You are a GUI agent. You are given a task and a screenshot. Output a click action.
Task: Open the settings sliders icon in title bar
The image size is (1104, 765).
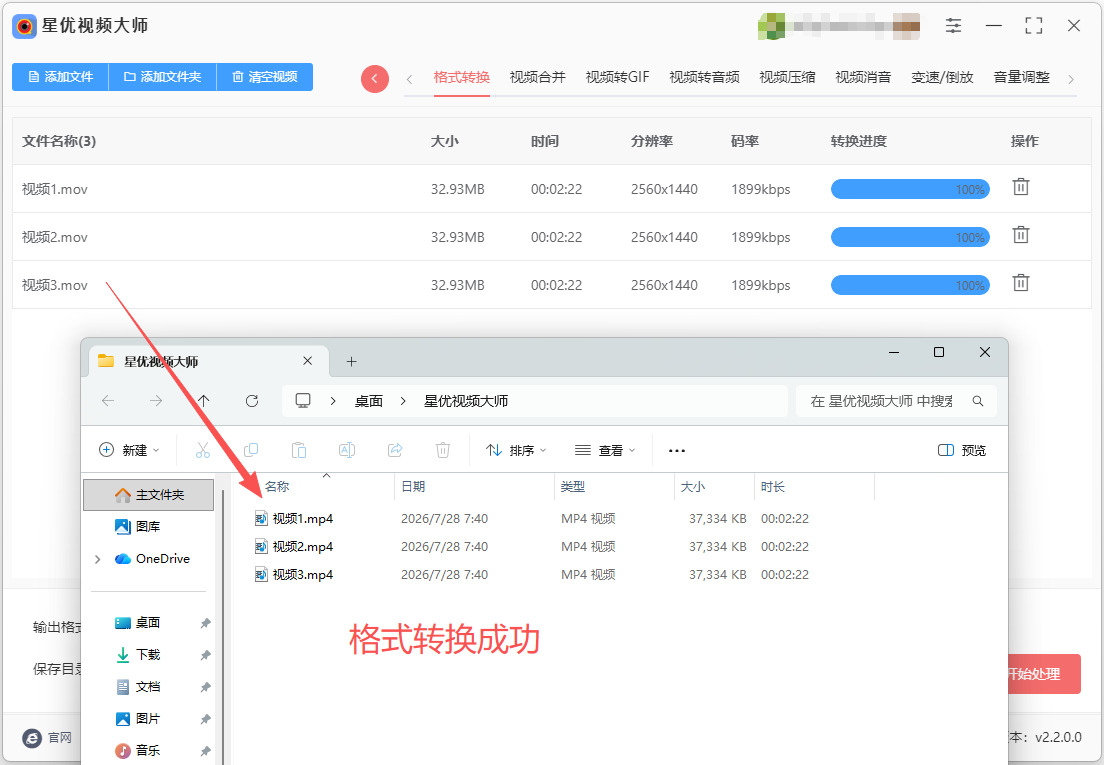pyautogui.click(x=953, y=26)
